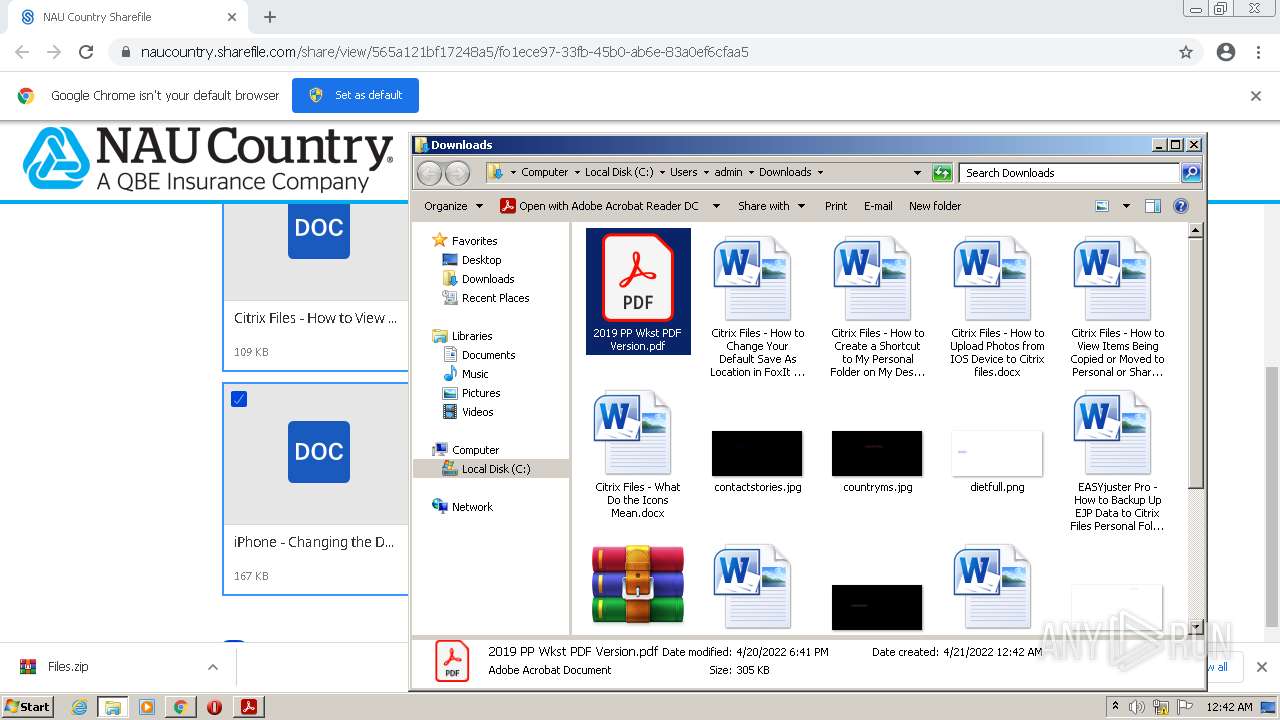The height and width of the screenshot is (720, 1280).
Task: Expand the Open with dropdown arrow
Action: 715,206
